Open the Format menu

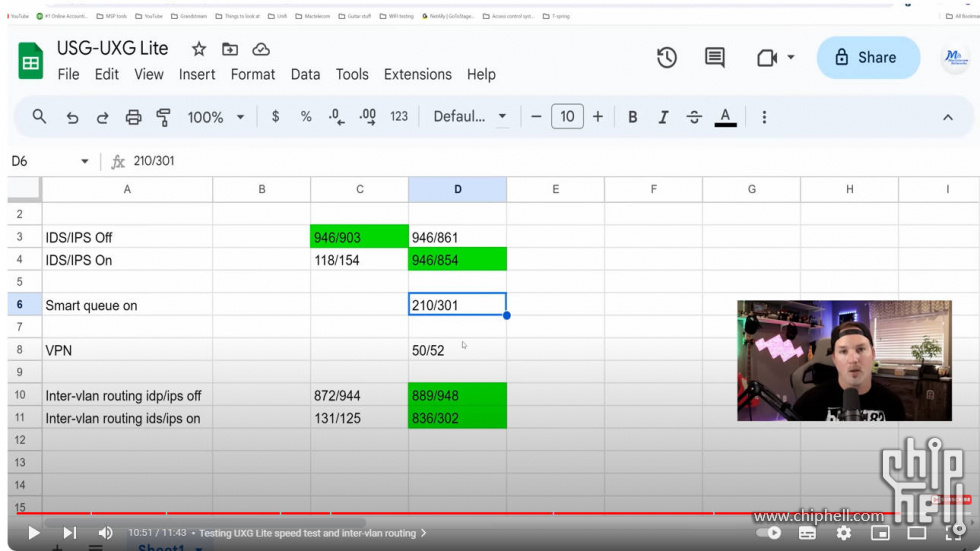(x=252, y=74)
